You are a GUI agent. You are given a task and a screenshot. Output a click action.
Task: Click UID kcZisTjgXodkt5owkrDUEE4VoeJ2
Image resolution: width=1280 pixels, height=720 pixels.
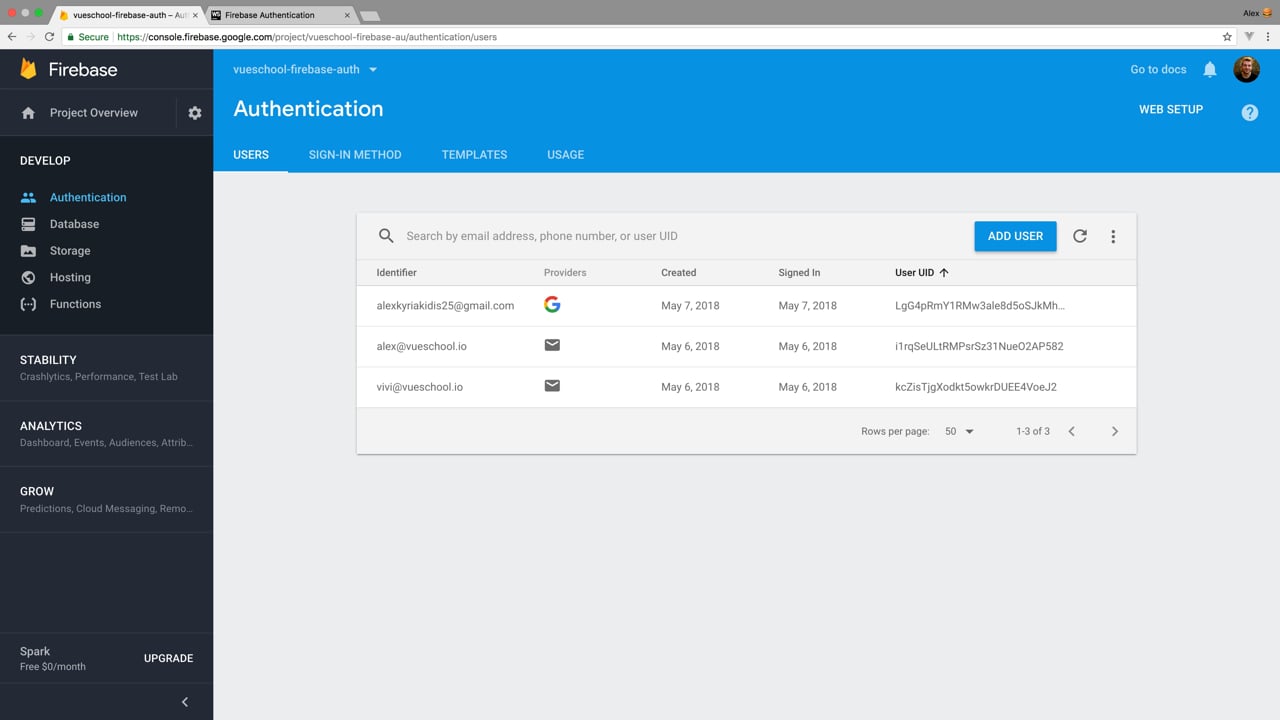(976, 387)
